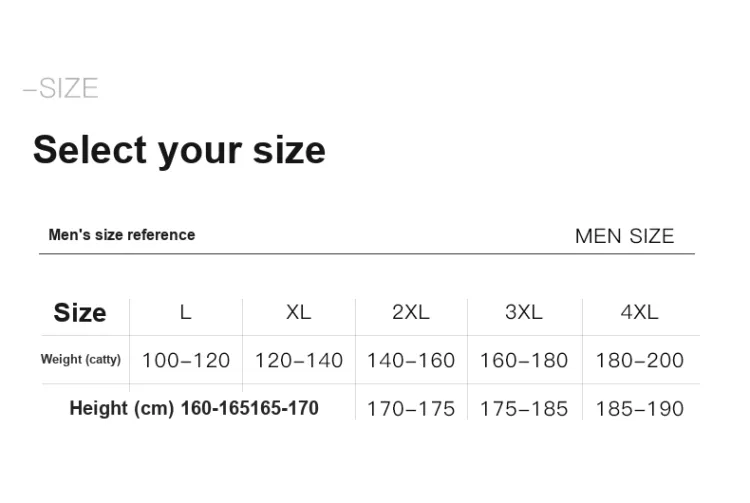Image resolution: width=750 pixels, height=503 pixels.
Task: Select the XL size column header
Action: (298, 312)
